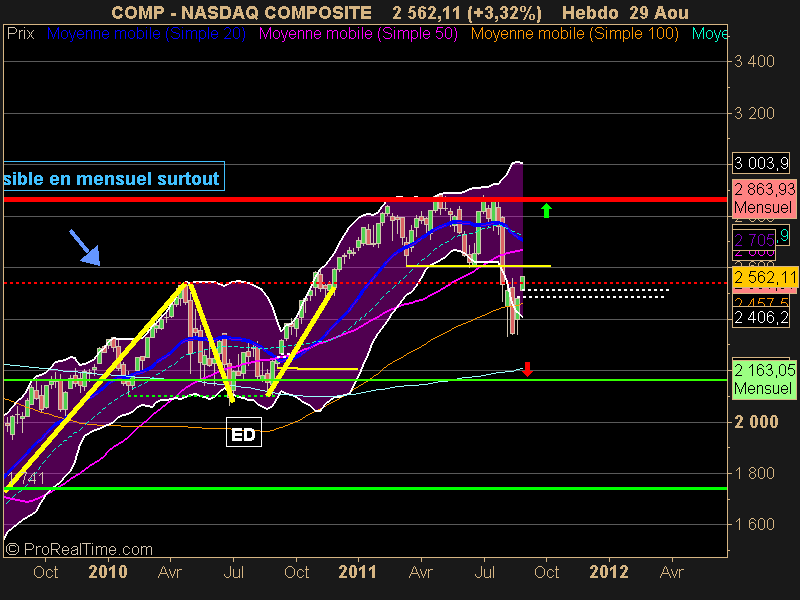Image resolution: width=800 pixels, height=600 pixels.
Task: Click the Jul label between 2010 and 2011
Action: [x=233, y=572]
